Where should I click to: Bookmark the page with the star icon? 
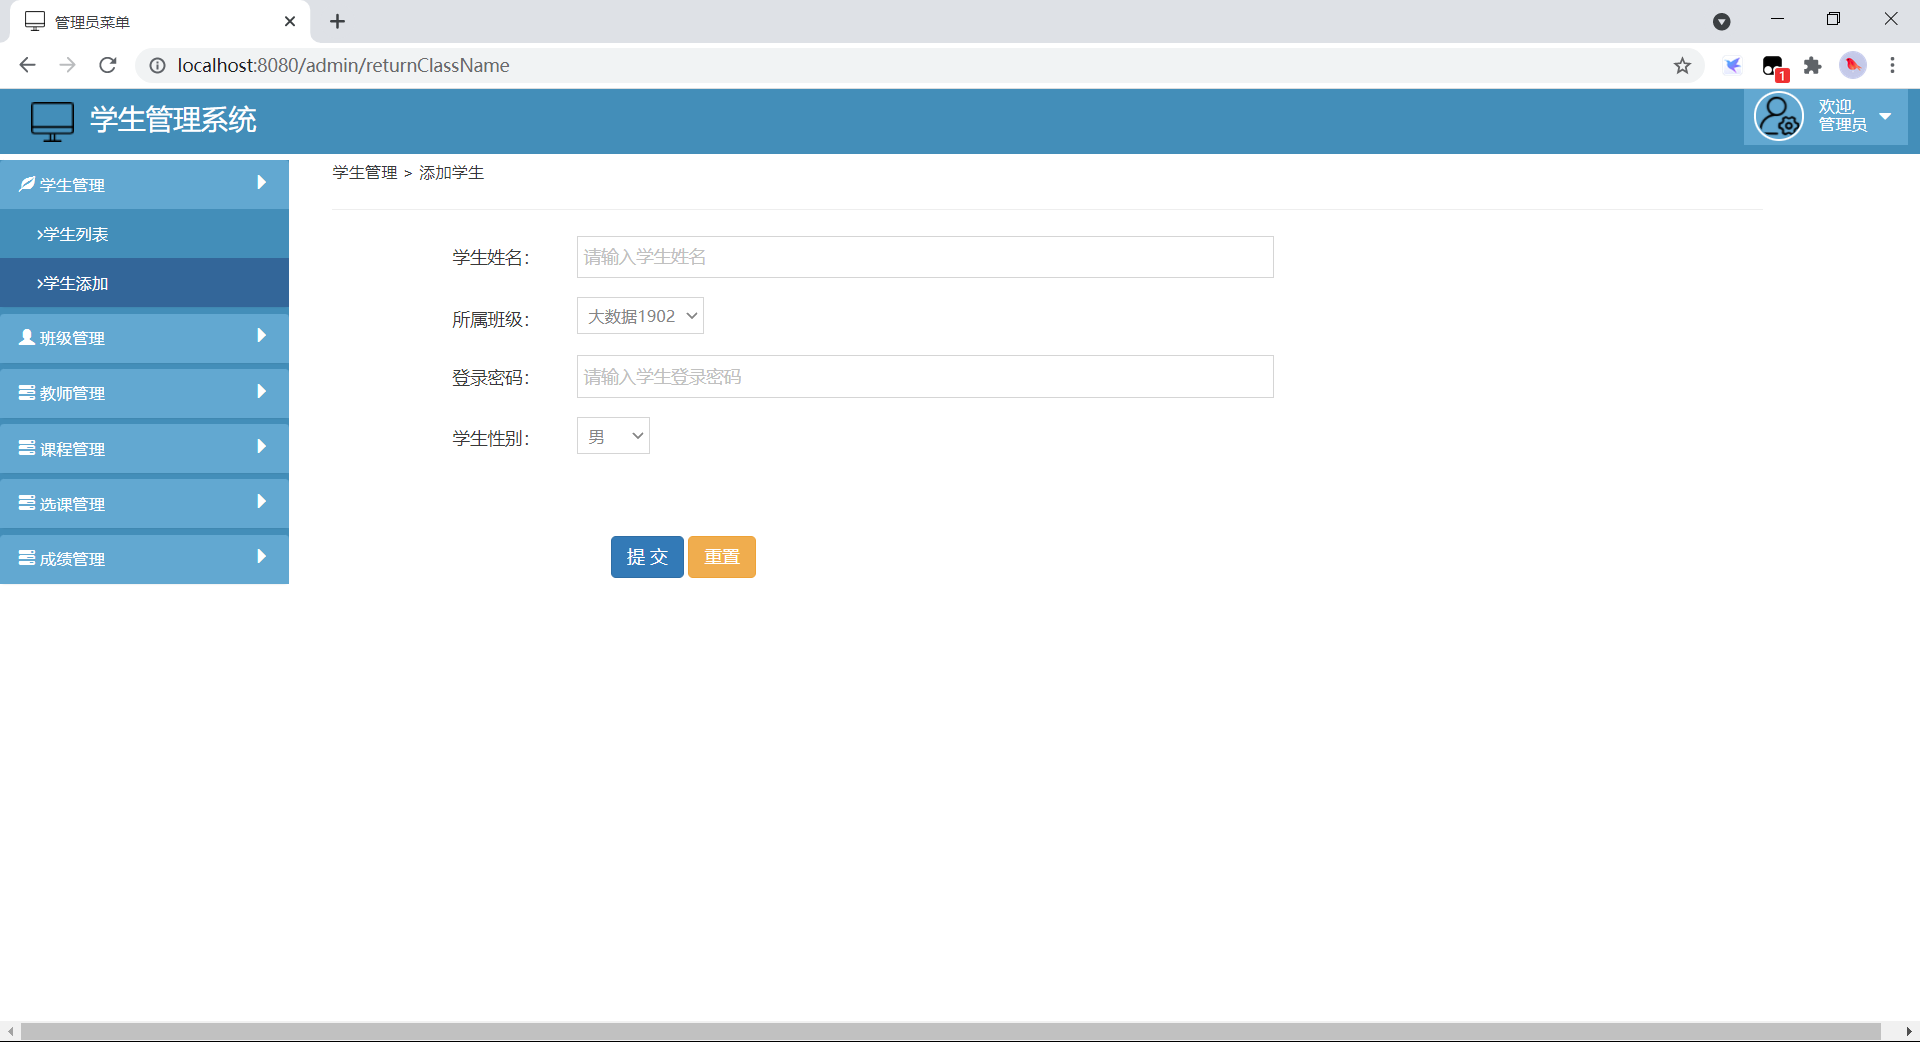tap(1683, 65)
